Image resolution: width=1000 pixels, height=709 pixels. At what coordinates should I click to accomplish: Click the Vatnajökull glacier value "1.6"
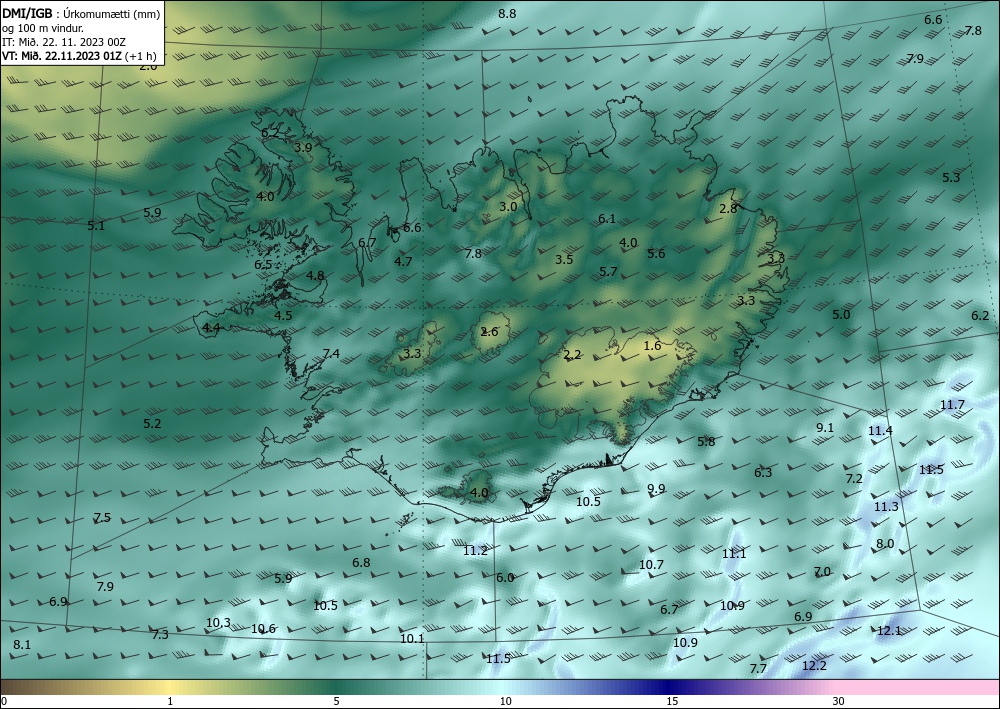point(652,346)
